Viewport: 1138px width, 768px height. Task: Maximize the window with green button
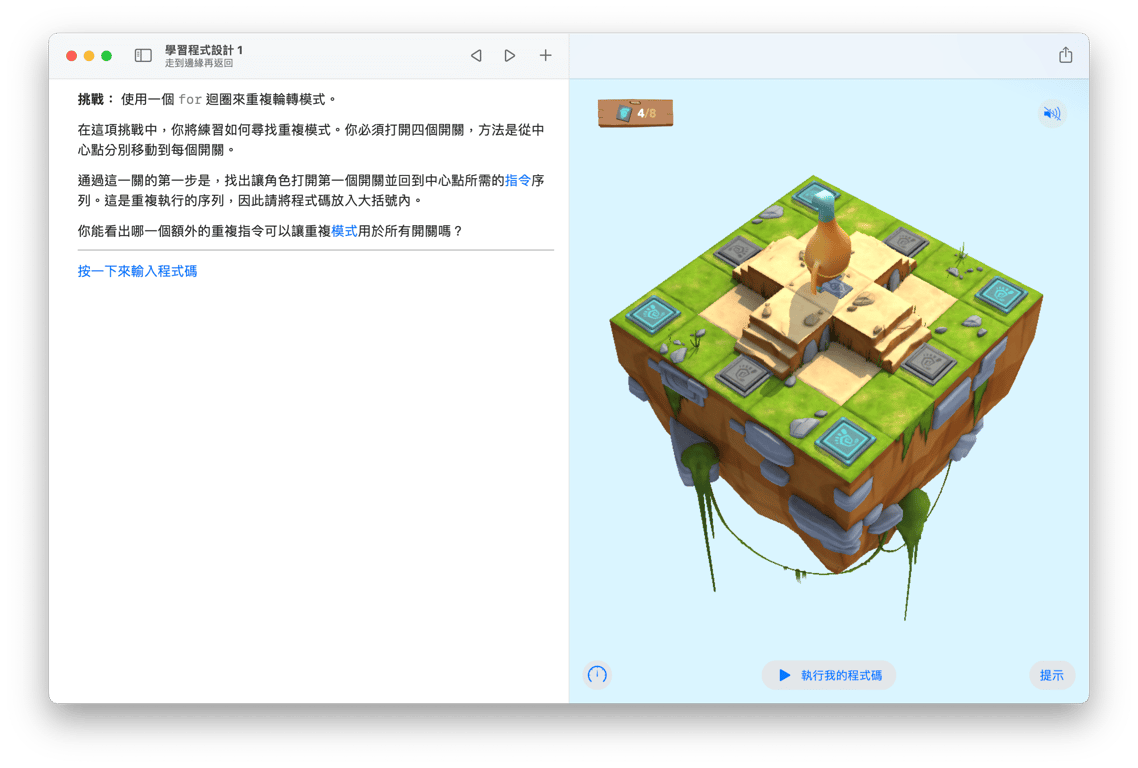[107, 56]
